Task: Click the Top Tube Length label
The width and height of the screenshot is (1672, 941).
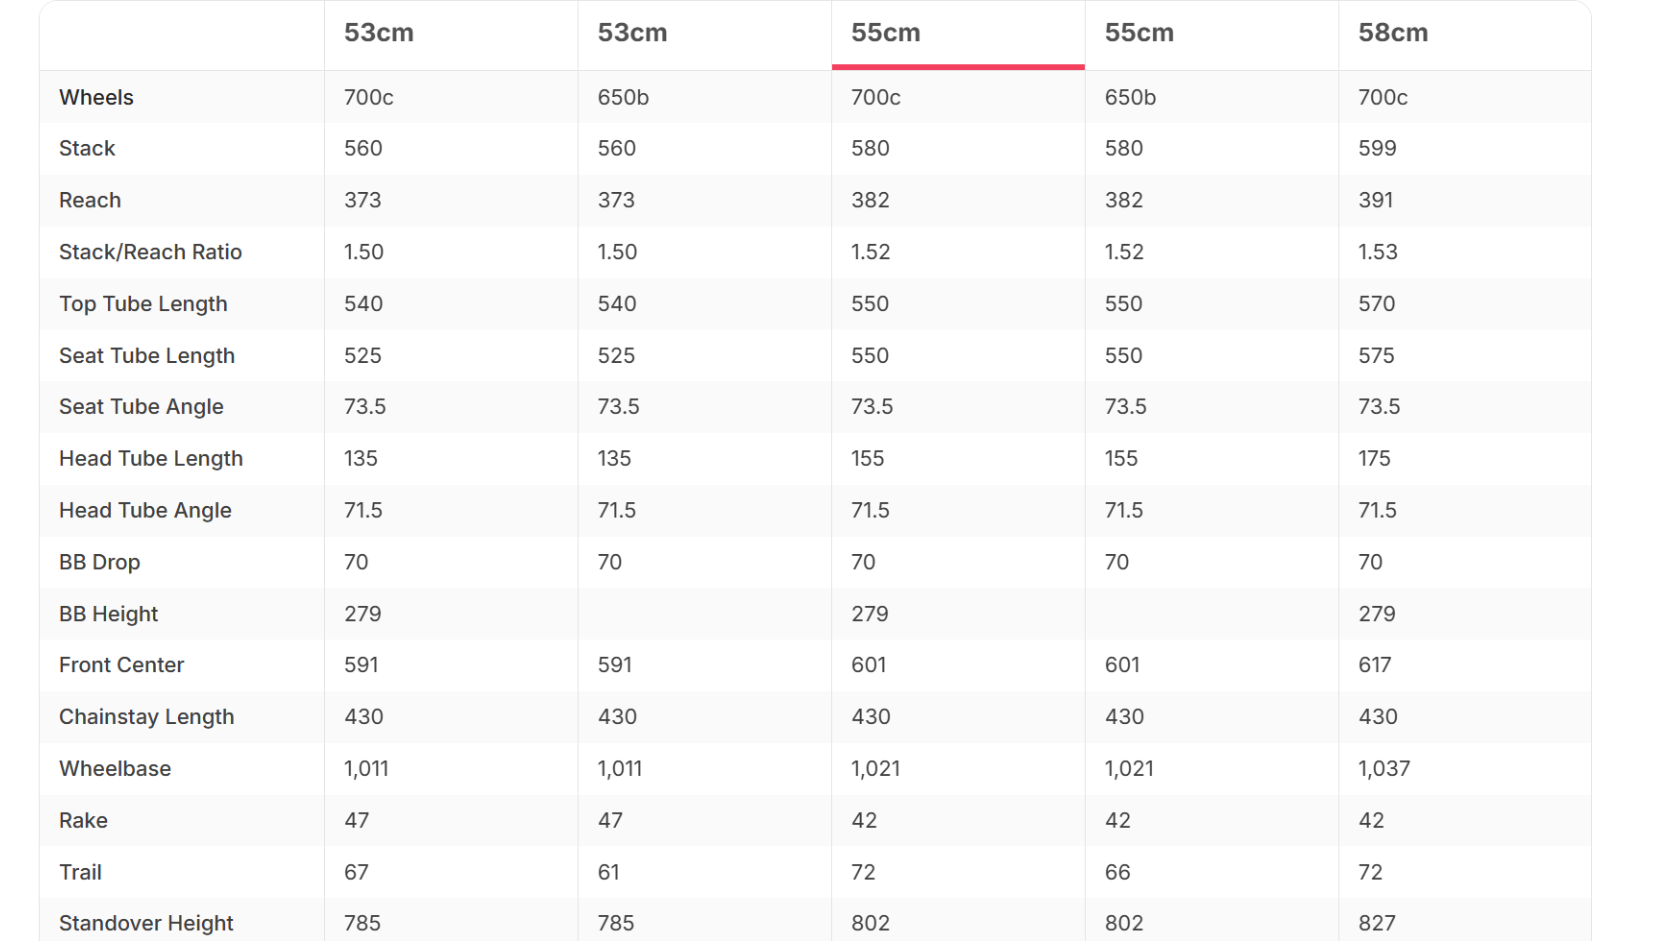Action: click(x=143, y=304)
